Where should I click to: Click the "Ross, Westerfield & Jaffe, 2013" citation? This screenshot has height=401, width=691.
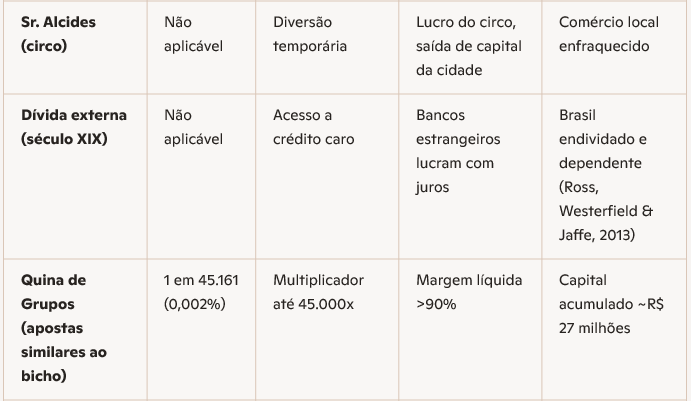coord(606,210)
